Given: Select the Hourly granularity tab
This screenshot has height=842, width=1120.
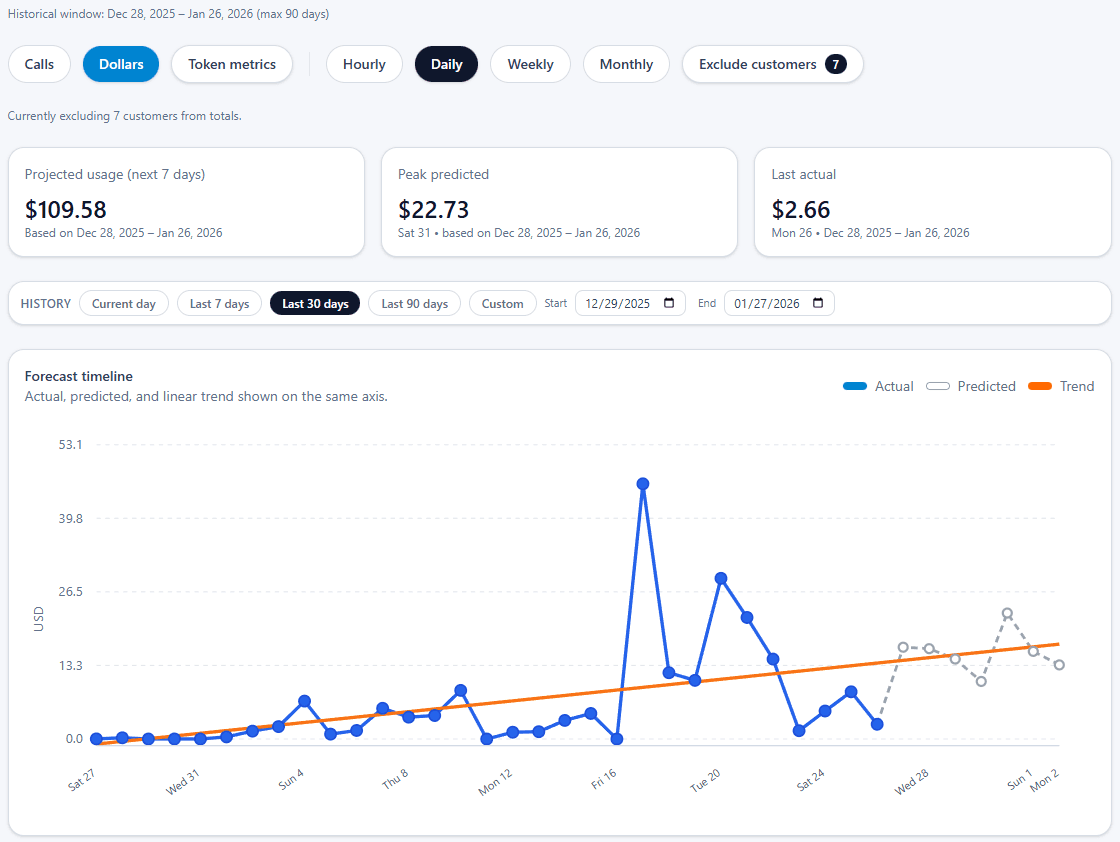Looking at the screenshot, I should (364, 63).
